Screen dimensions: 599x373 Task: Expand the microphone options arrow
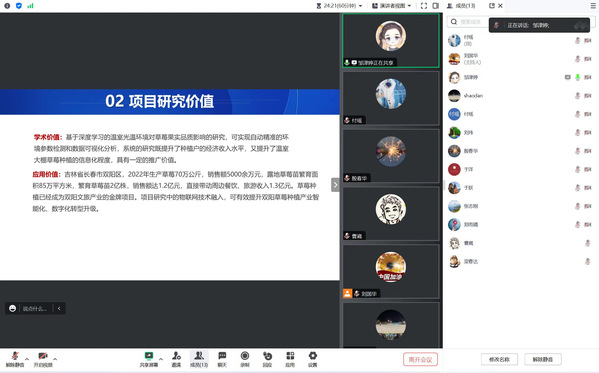pyautogui.click(x=27, y=359)
